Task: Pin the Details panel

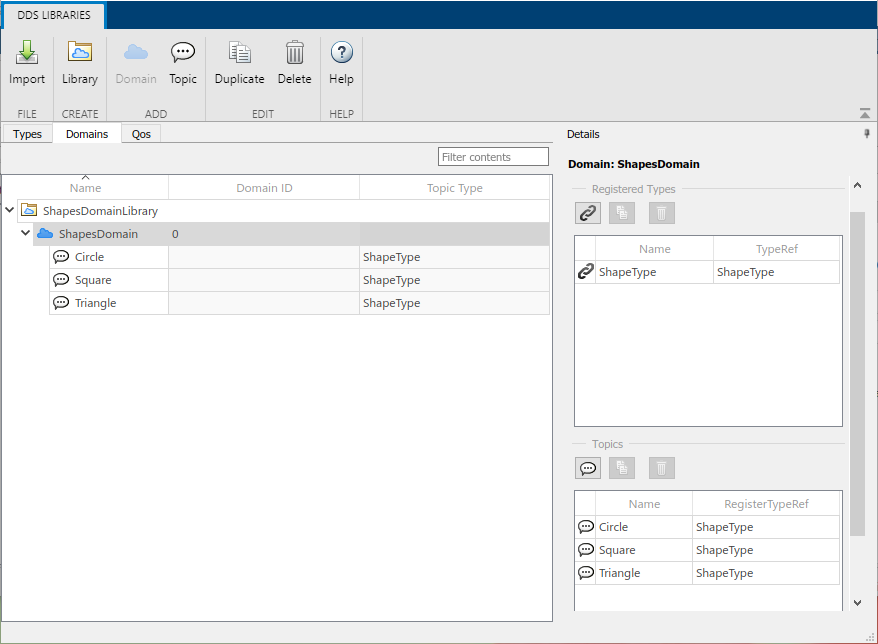Action: (x=867, y=134)
